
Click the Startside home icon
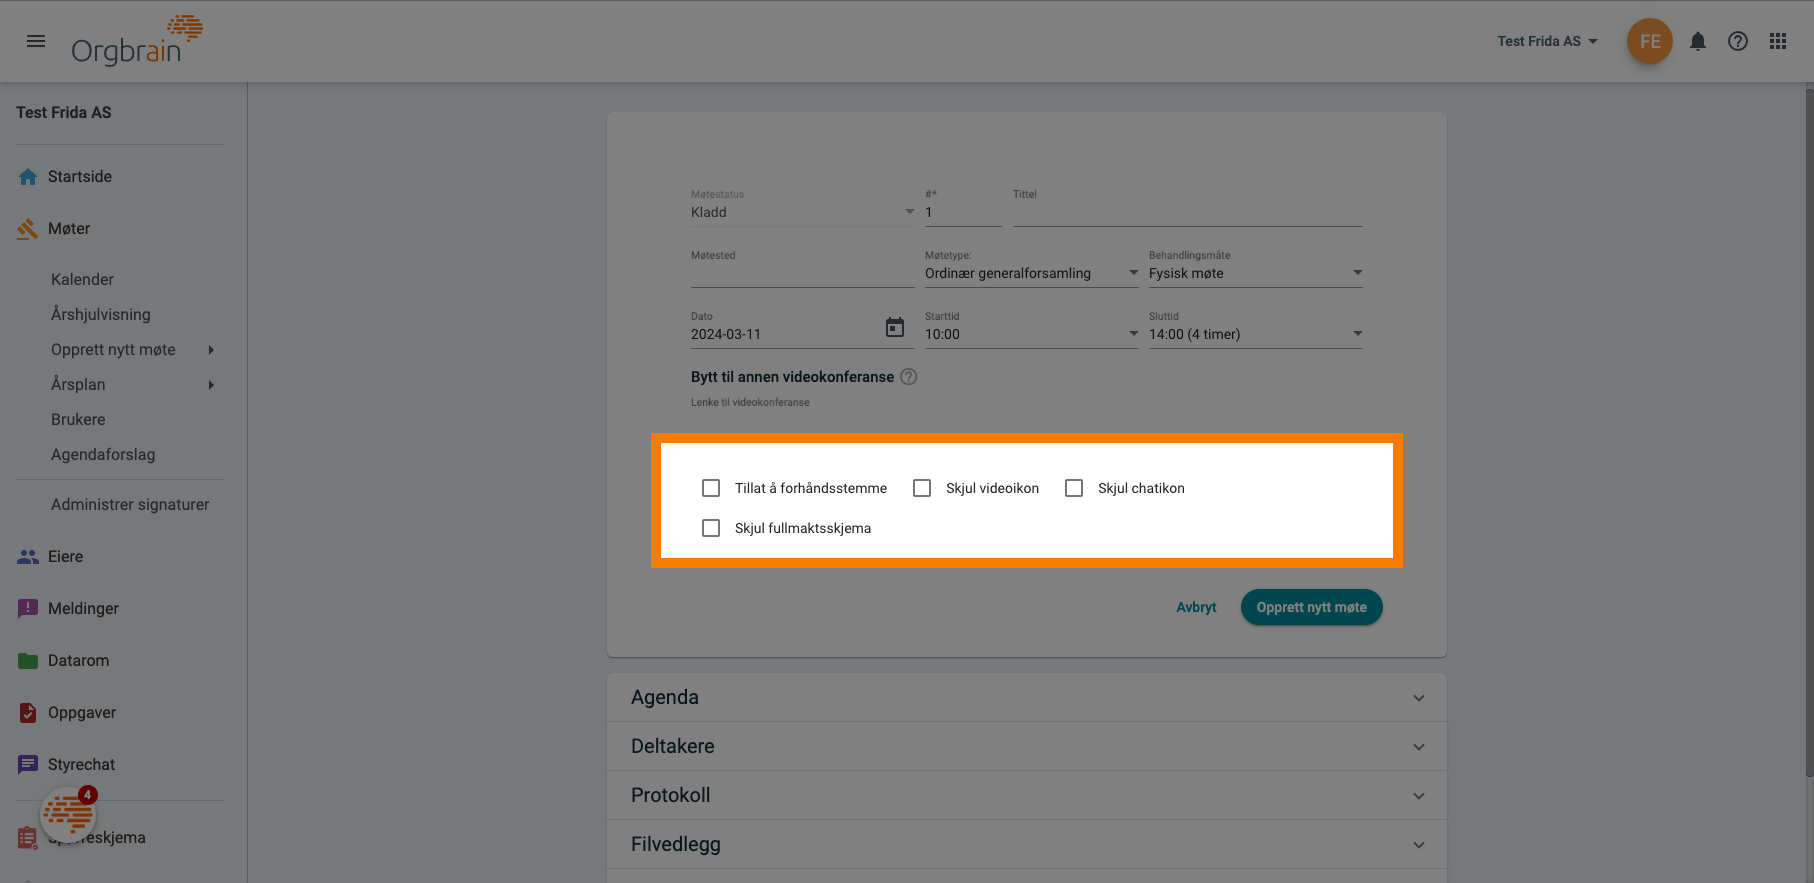click(x=28, y=177)
